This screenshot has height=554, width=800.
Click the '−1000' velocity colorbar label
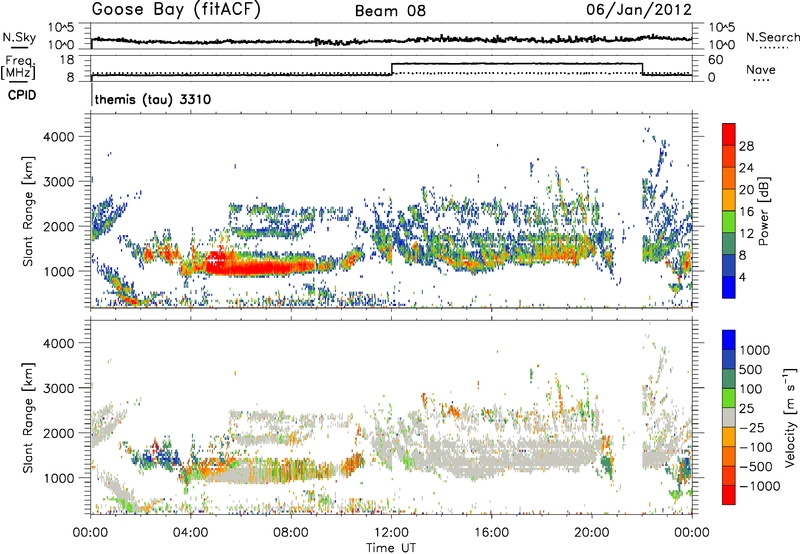[x=760, y=486]
